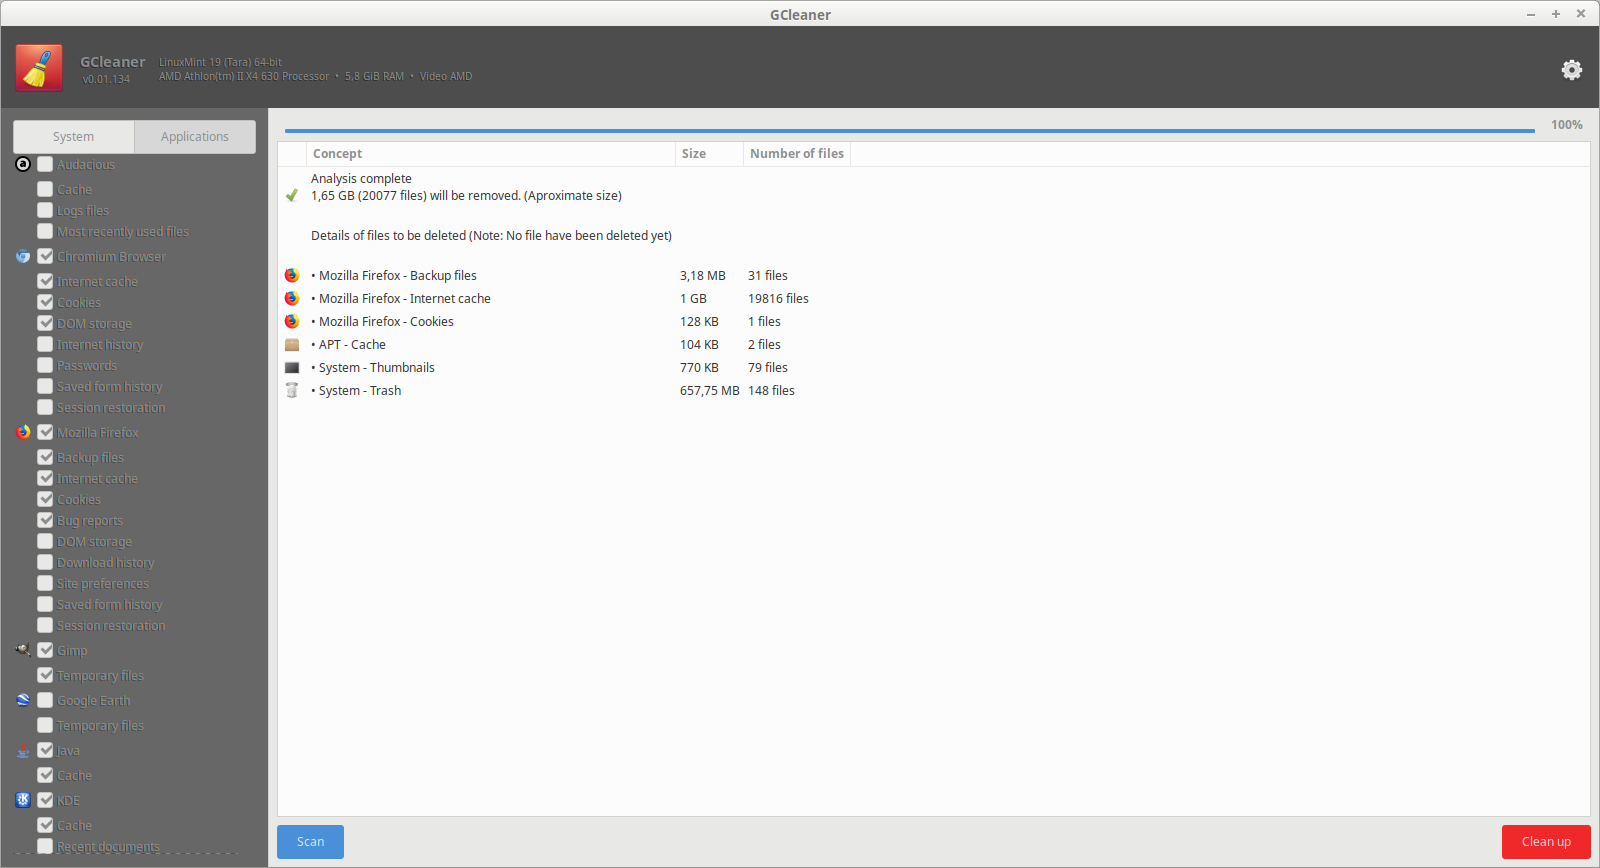Select the 'Mozilla Firefox - Backup files' row
1600x868 pixels.
click(x=933, y=275)
